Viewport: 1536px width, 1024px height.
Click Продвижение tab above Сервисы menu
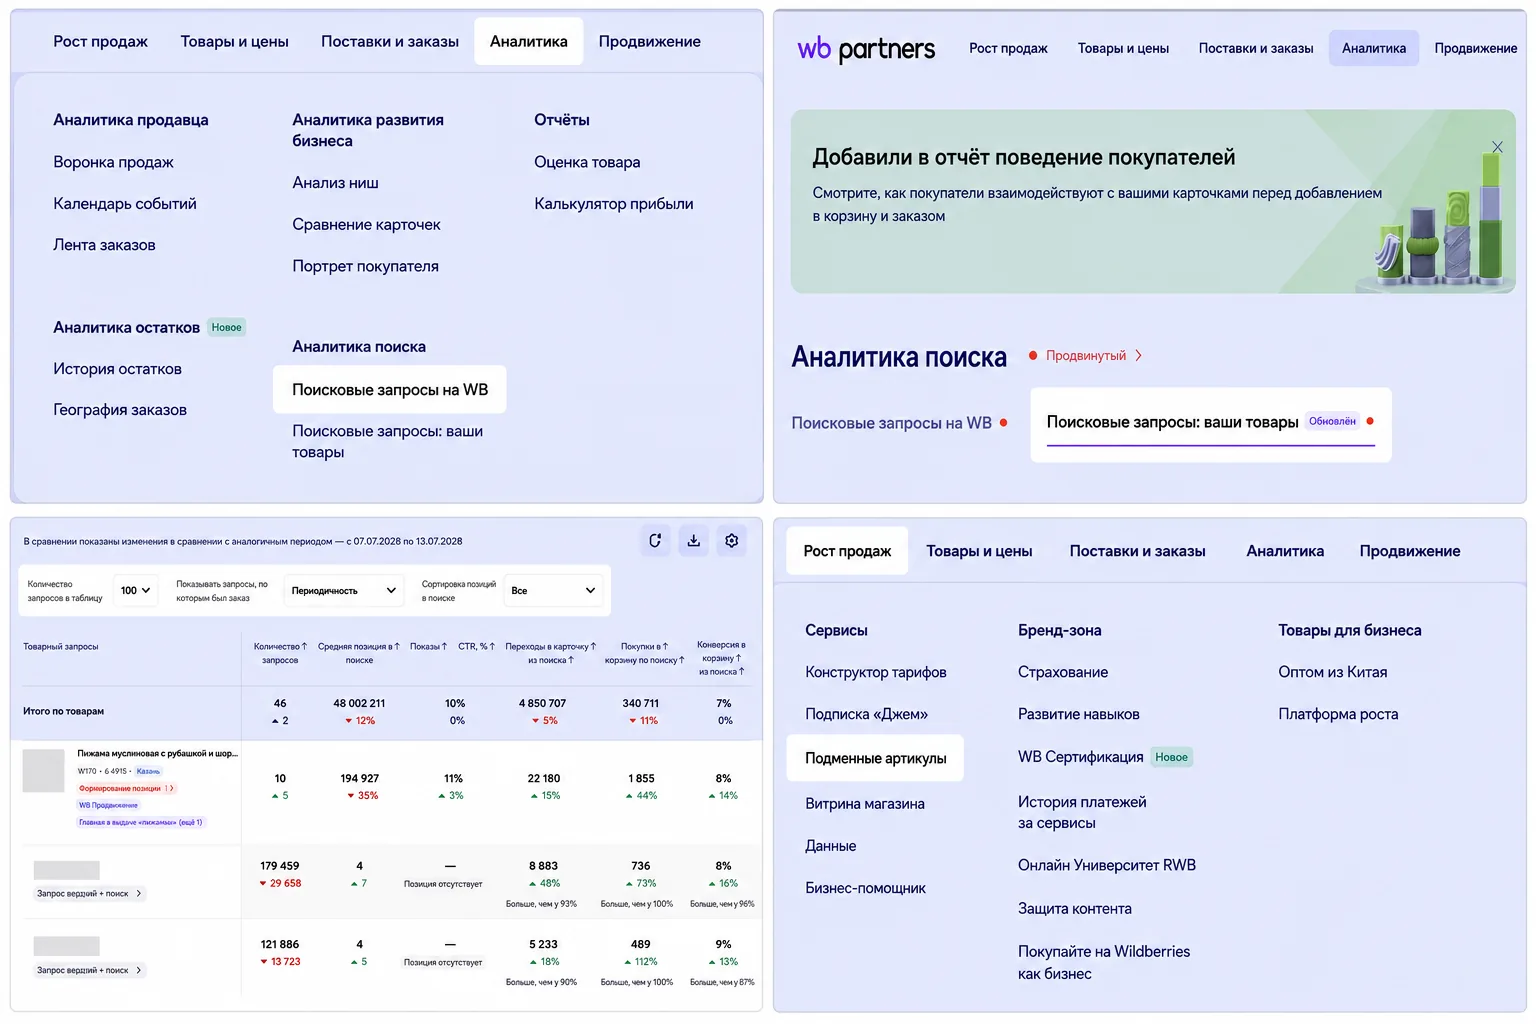[1409, 551]
